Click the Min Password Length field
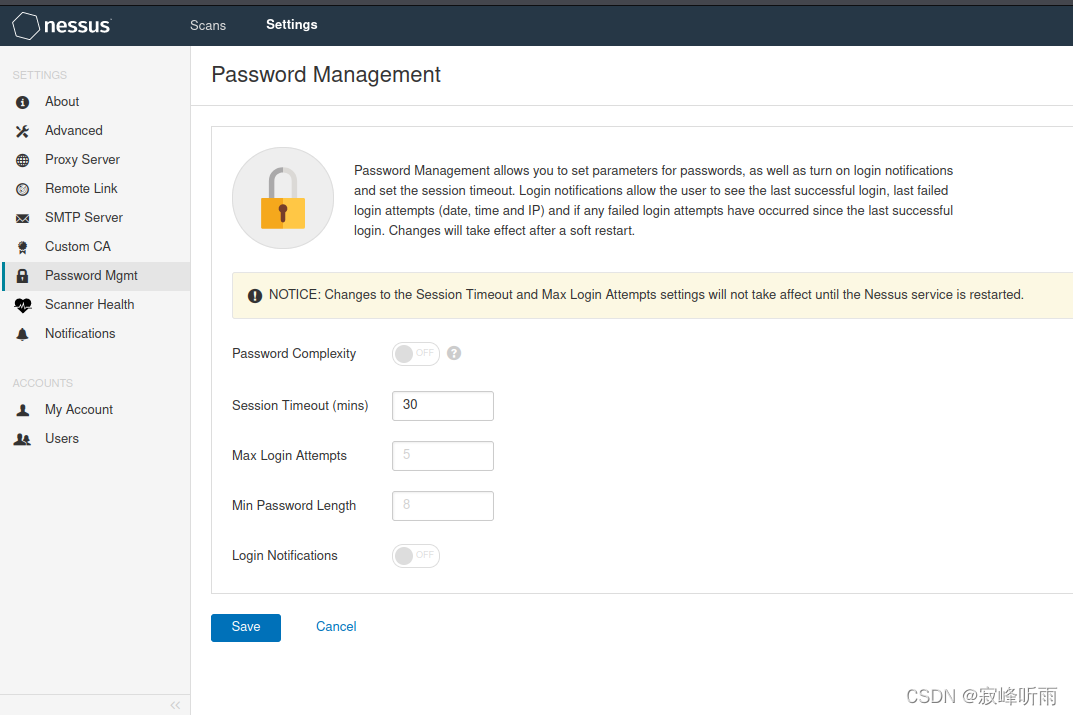Screen dimensions: 1073x715 (x=443, y=506)
